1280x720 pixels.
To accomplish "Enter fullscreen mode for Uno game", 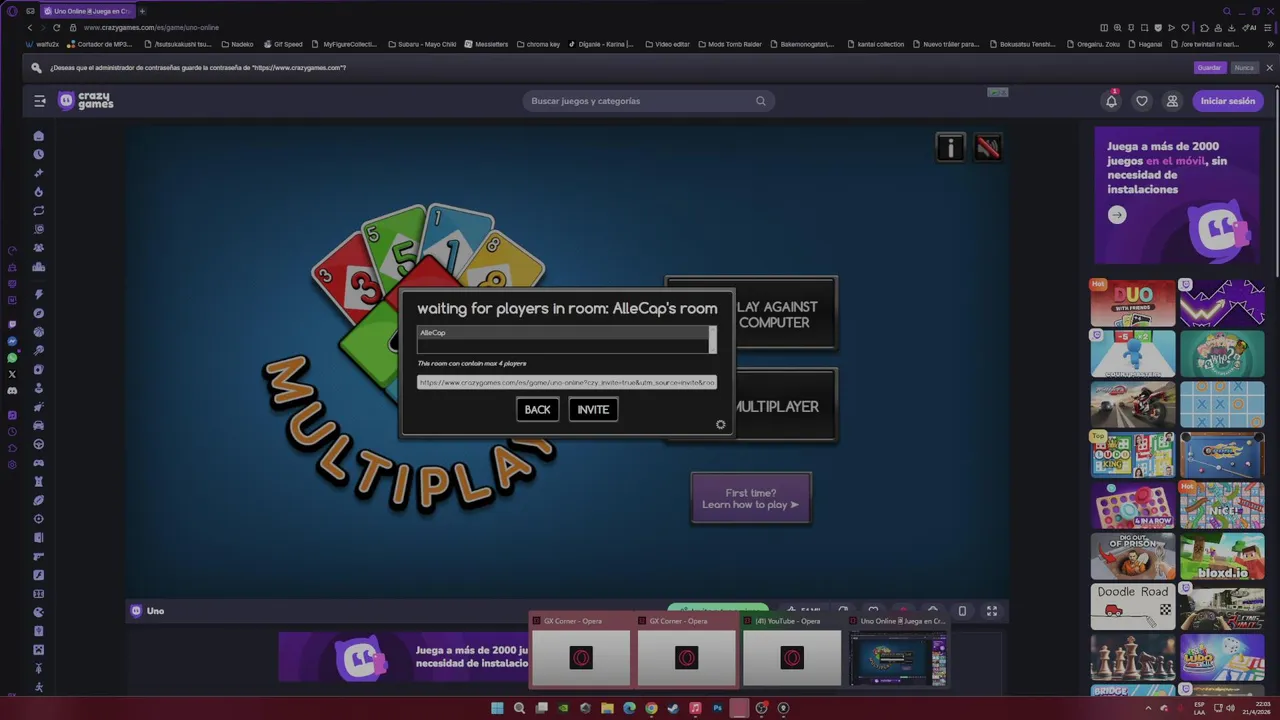I will point(992,611).
